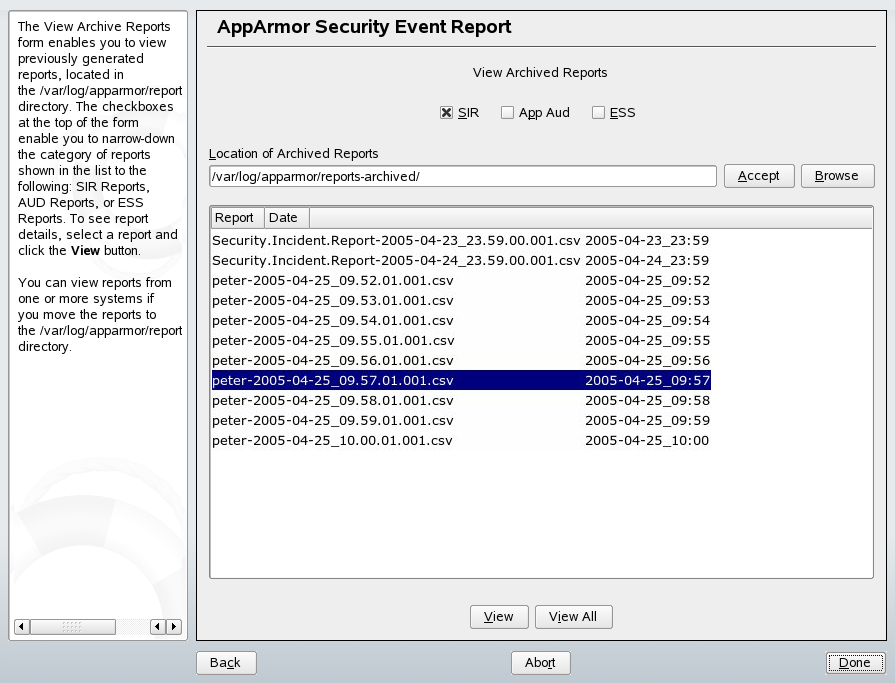This screenshot has height=683, width=895.
Task: Disable the SIR checkbox
Action: [444, 113]
